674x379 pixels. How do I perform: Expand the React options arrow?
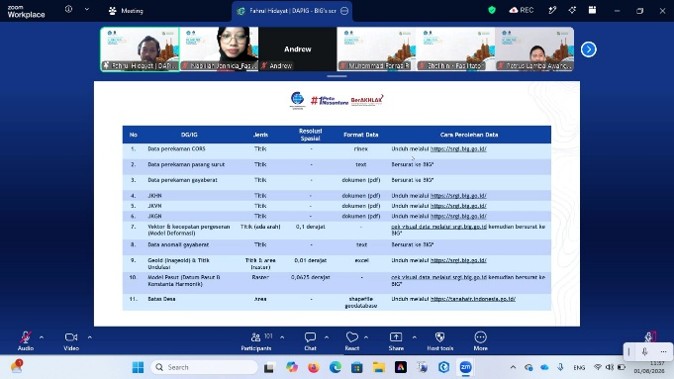pos(366,338)
